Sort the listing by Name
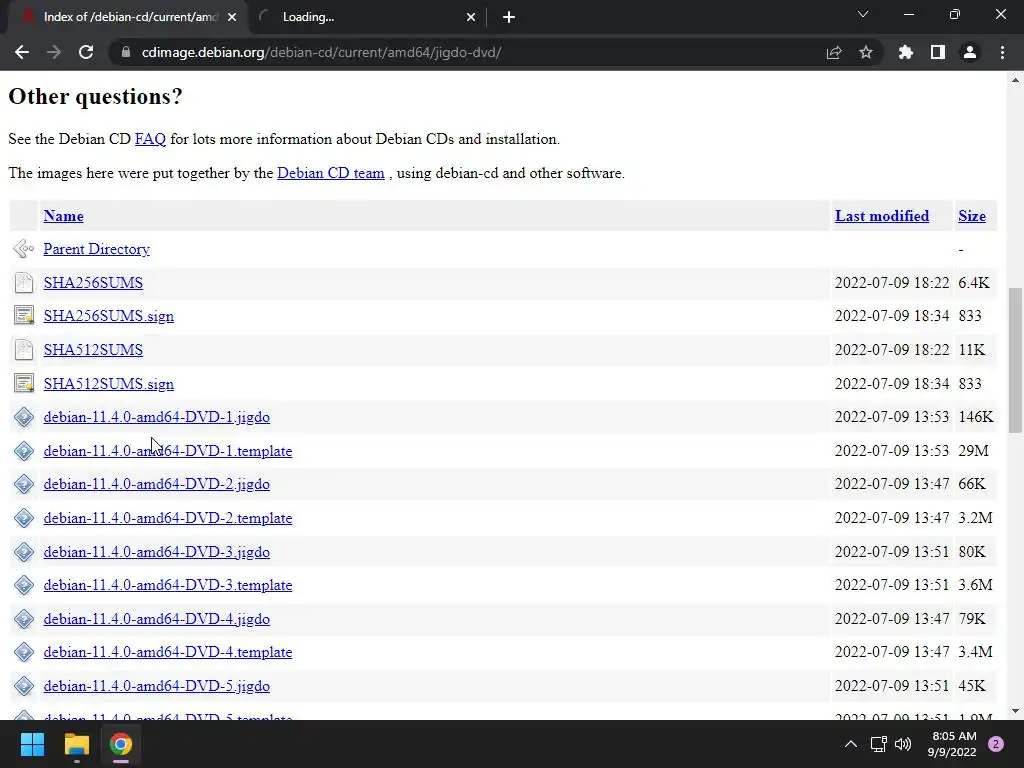Screen dimensions: 1024x768 click(x=63, y=216)
